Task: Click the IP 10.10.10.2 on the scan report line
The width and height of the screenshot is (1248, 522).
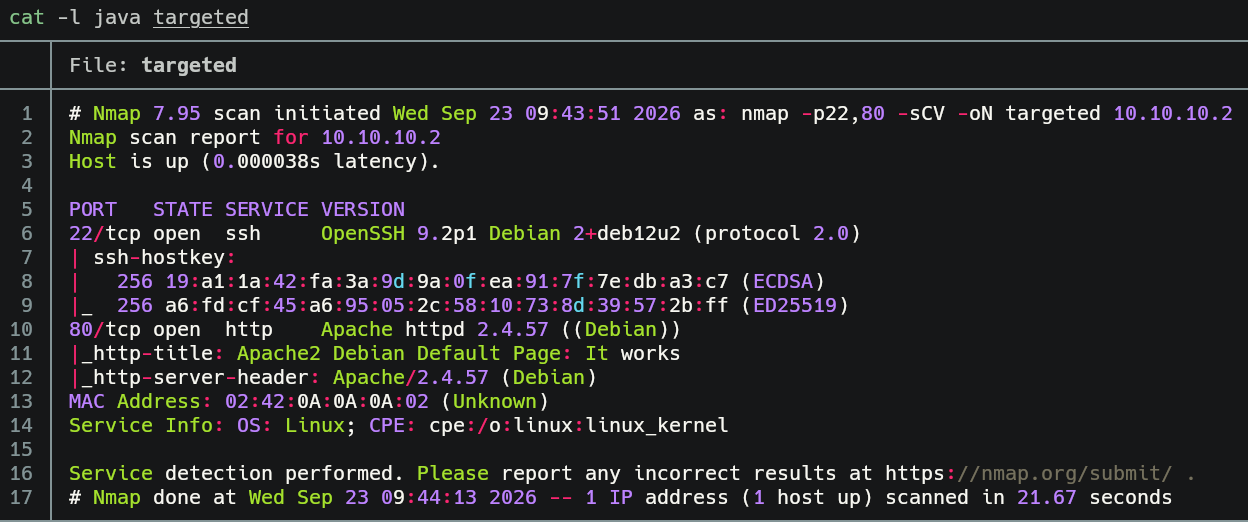Action: [x=381, y=137]
